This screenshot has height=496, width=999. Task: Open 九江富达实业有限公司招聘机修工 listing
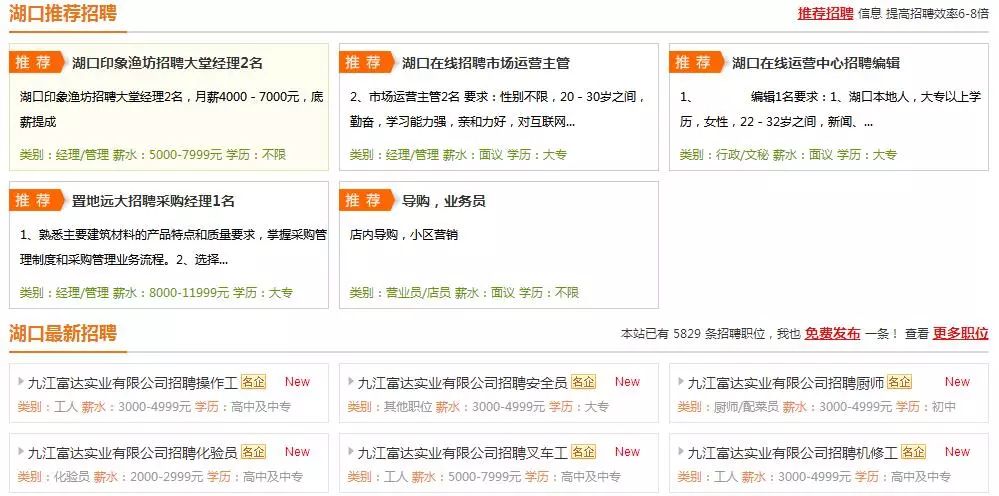(x=792, y=453)
